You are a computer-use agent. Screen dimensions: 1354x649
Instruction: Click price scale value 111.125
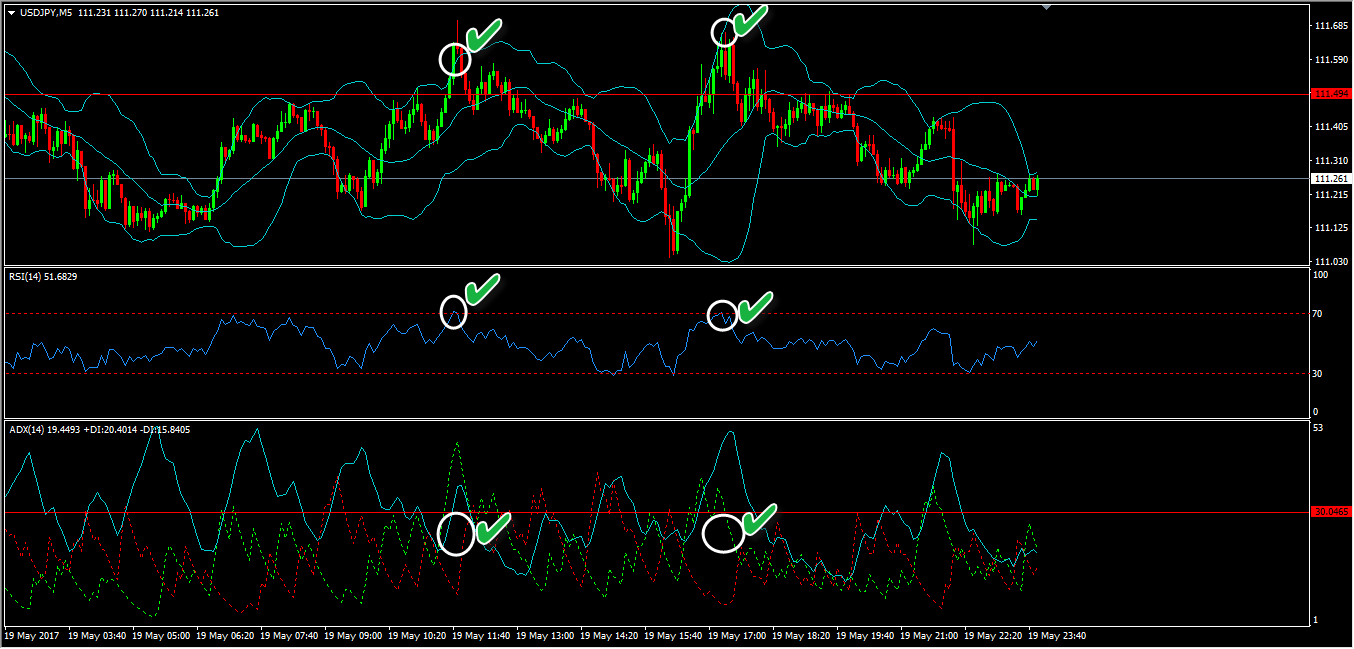point(1331,228)
